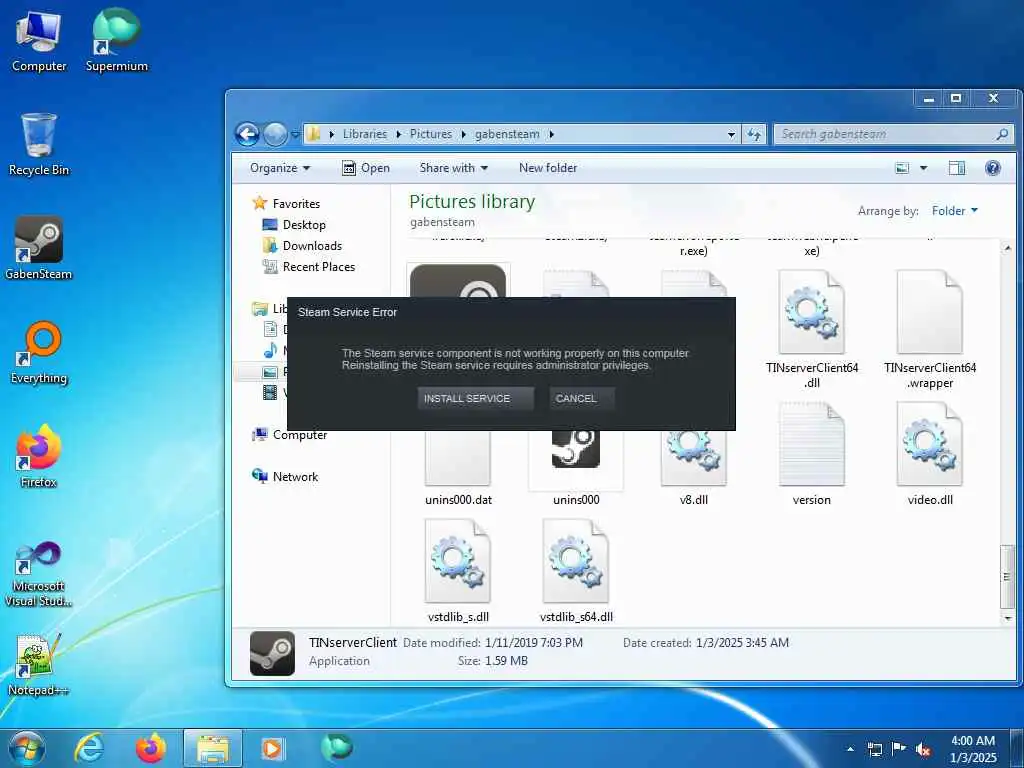Select the vstdlib_s64.dll file

tap(576, 571)
